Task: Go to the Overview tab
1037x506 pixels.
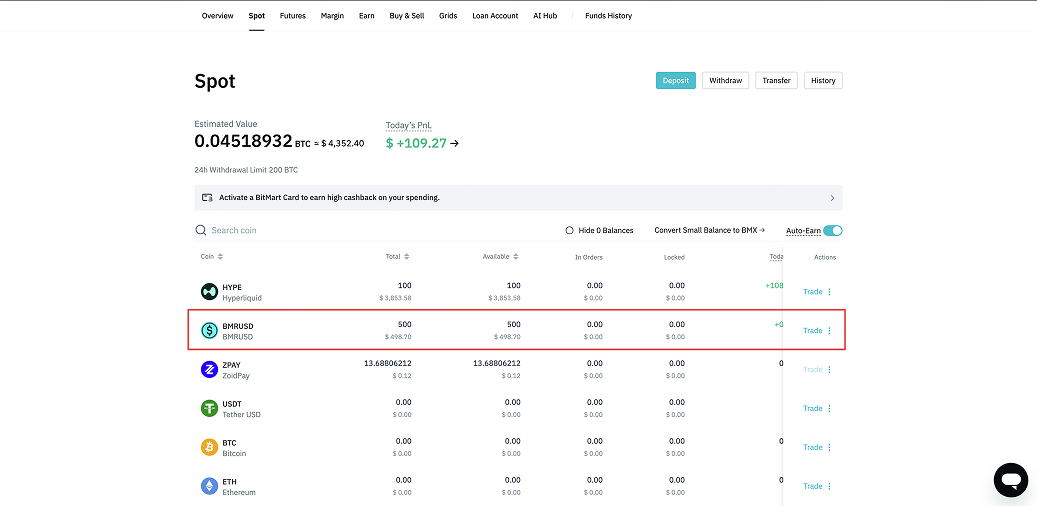Action: pos(218,16)
